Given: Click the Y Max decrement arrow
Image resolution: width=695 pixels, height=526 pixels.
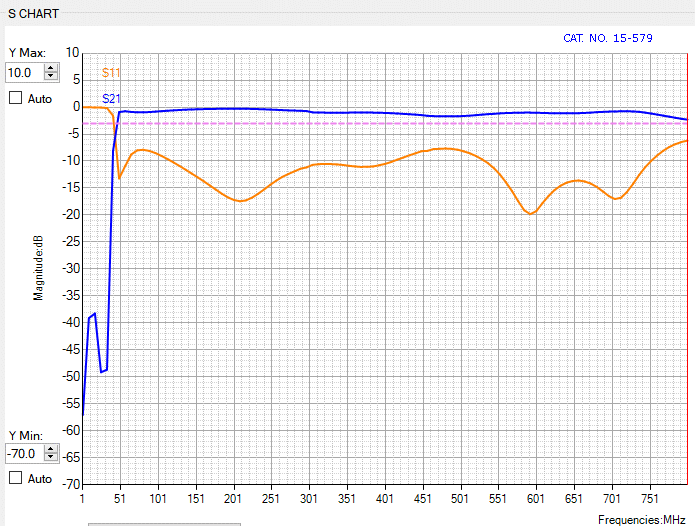Looking at the screenshot, I should [51, 77].
